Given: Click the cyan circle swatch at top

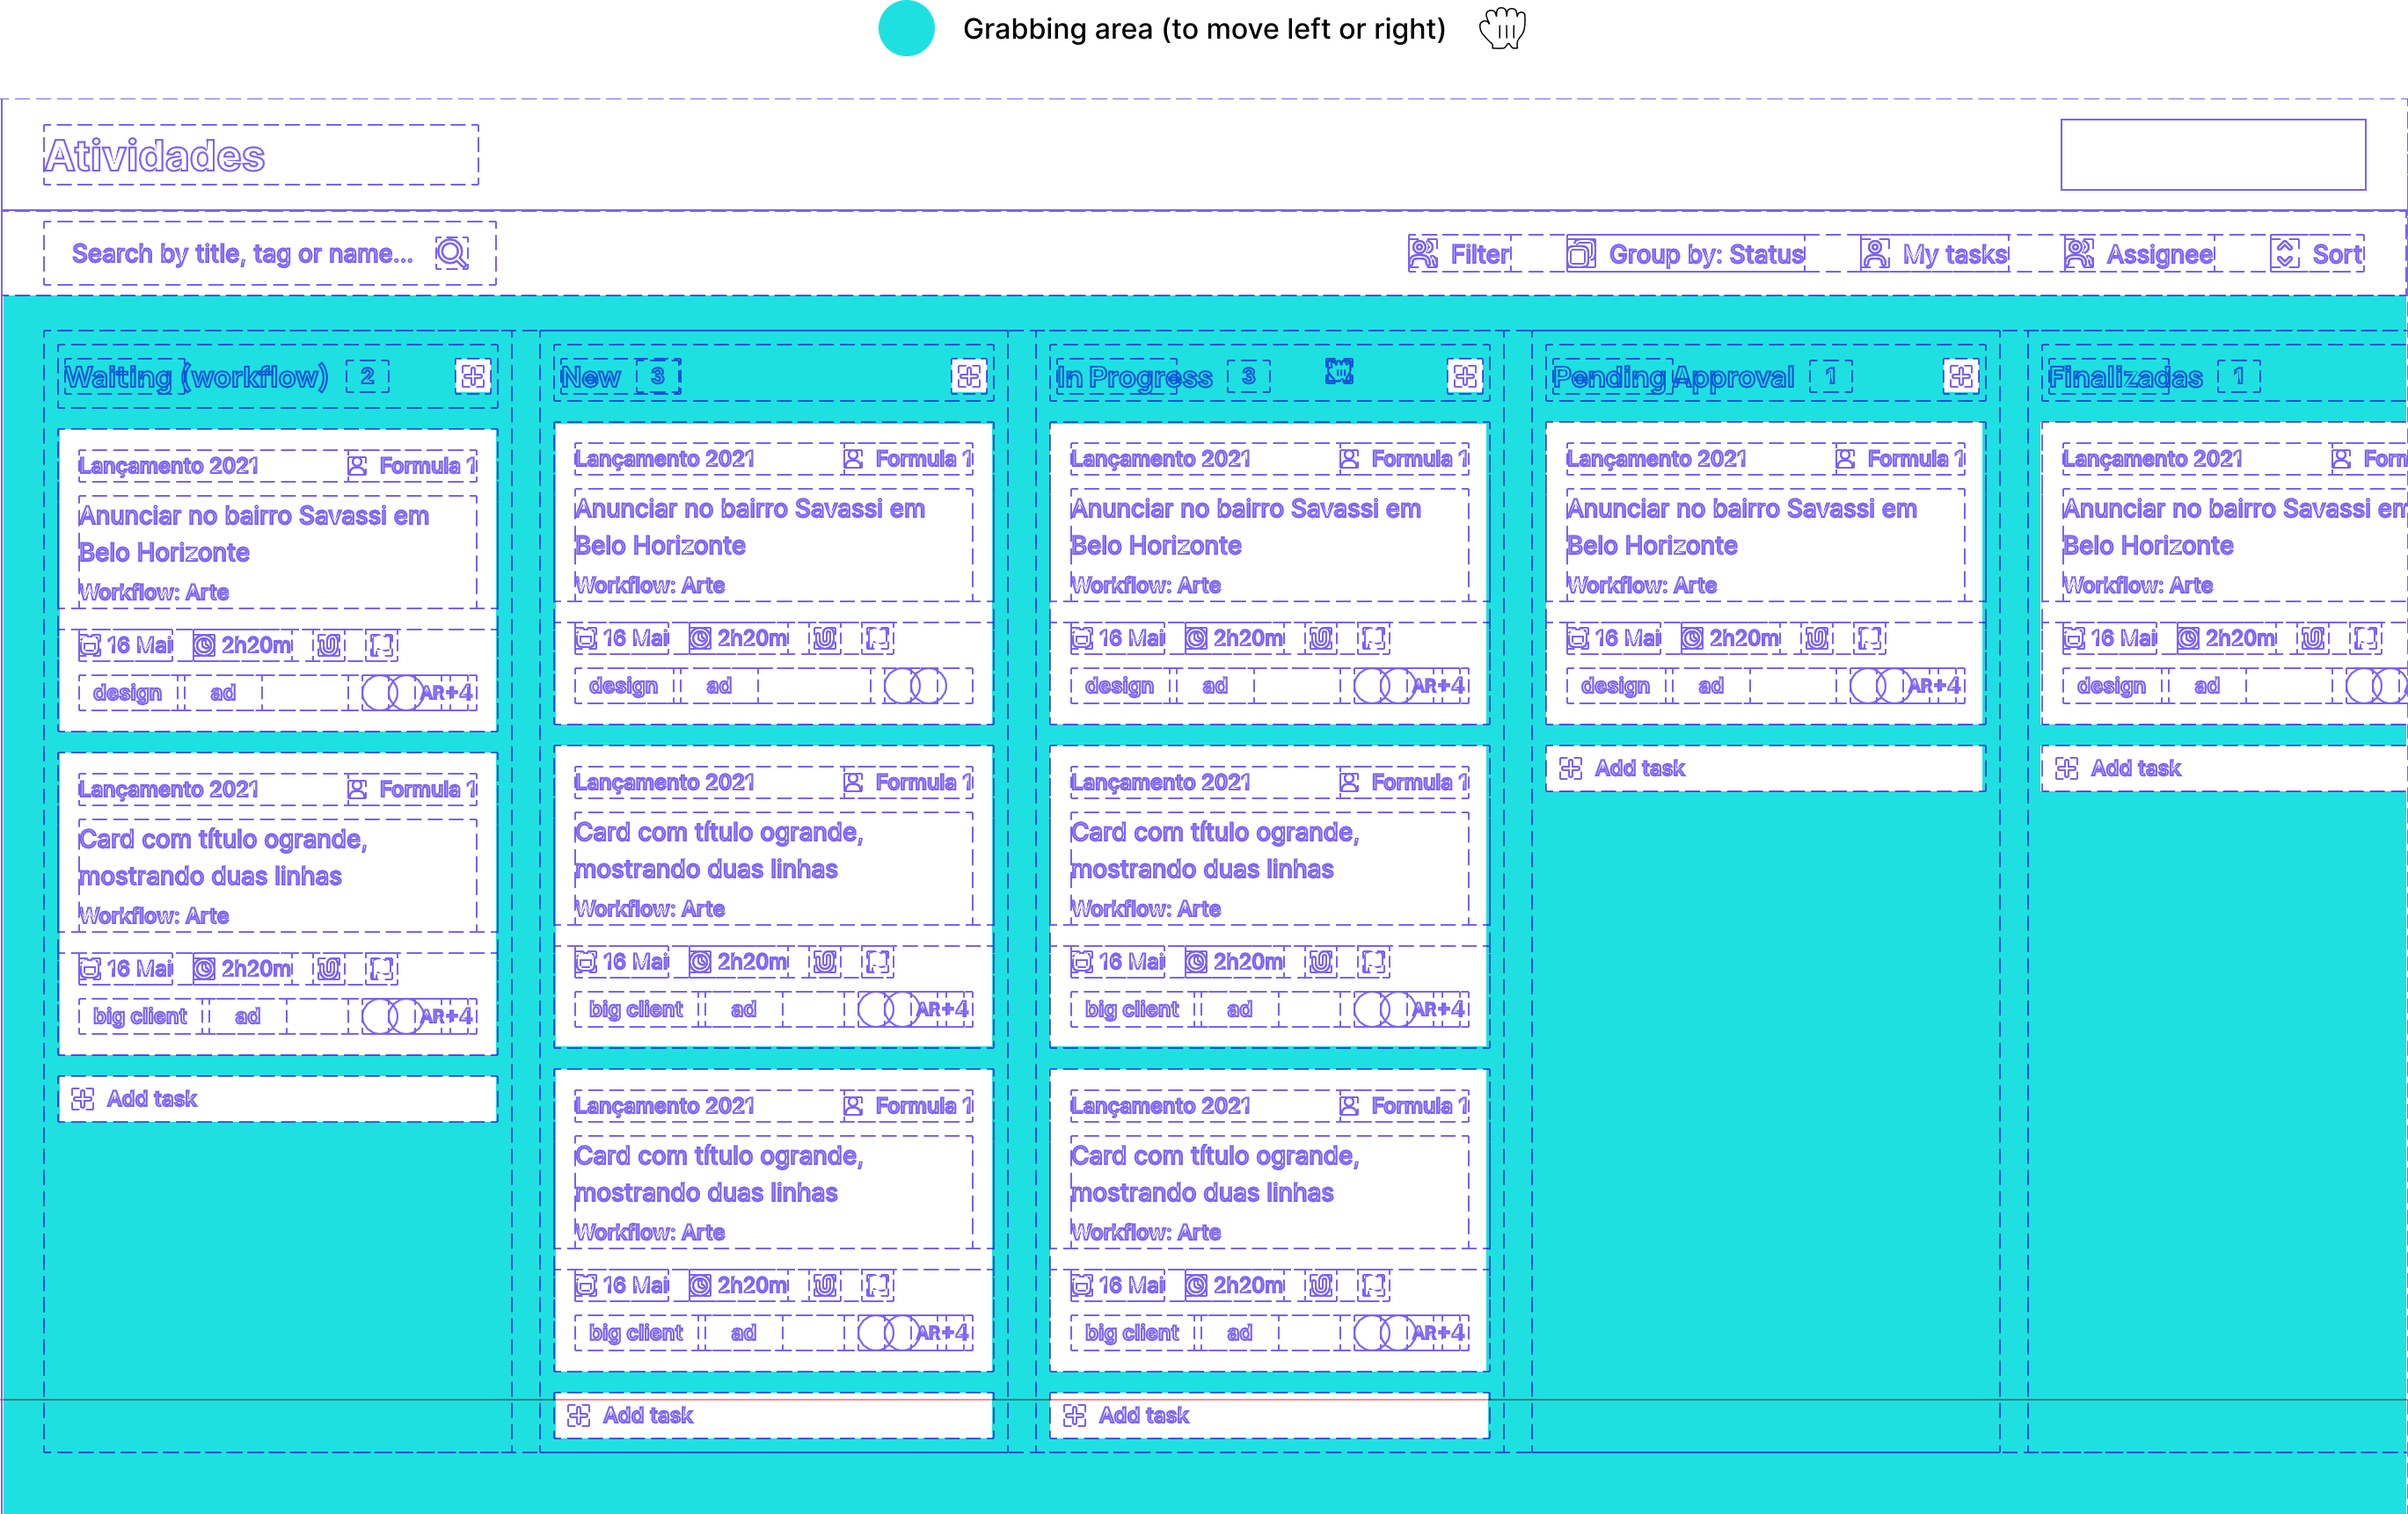Looking at the screenshot, I should click(x=906, y=28).
